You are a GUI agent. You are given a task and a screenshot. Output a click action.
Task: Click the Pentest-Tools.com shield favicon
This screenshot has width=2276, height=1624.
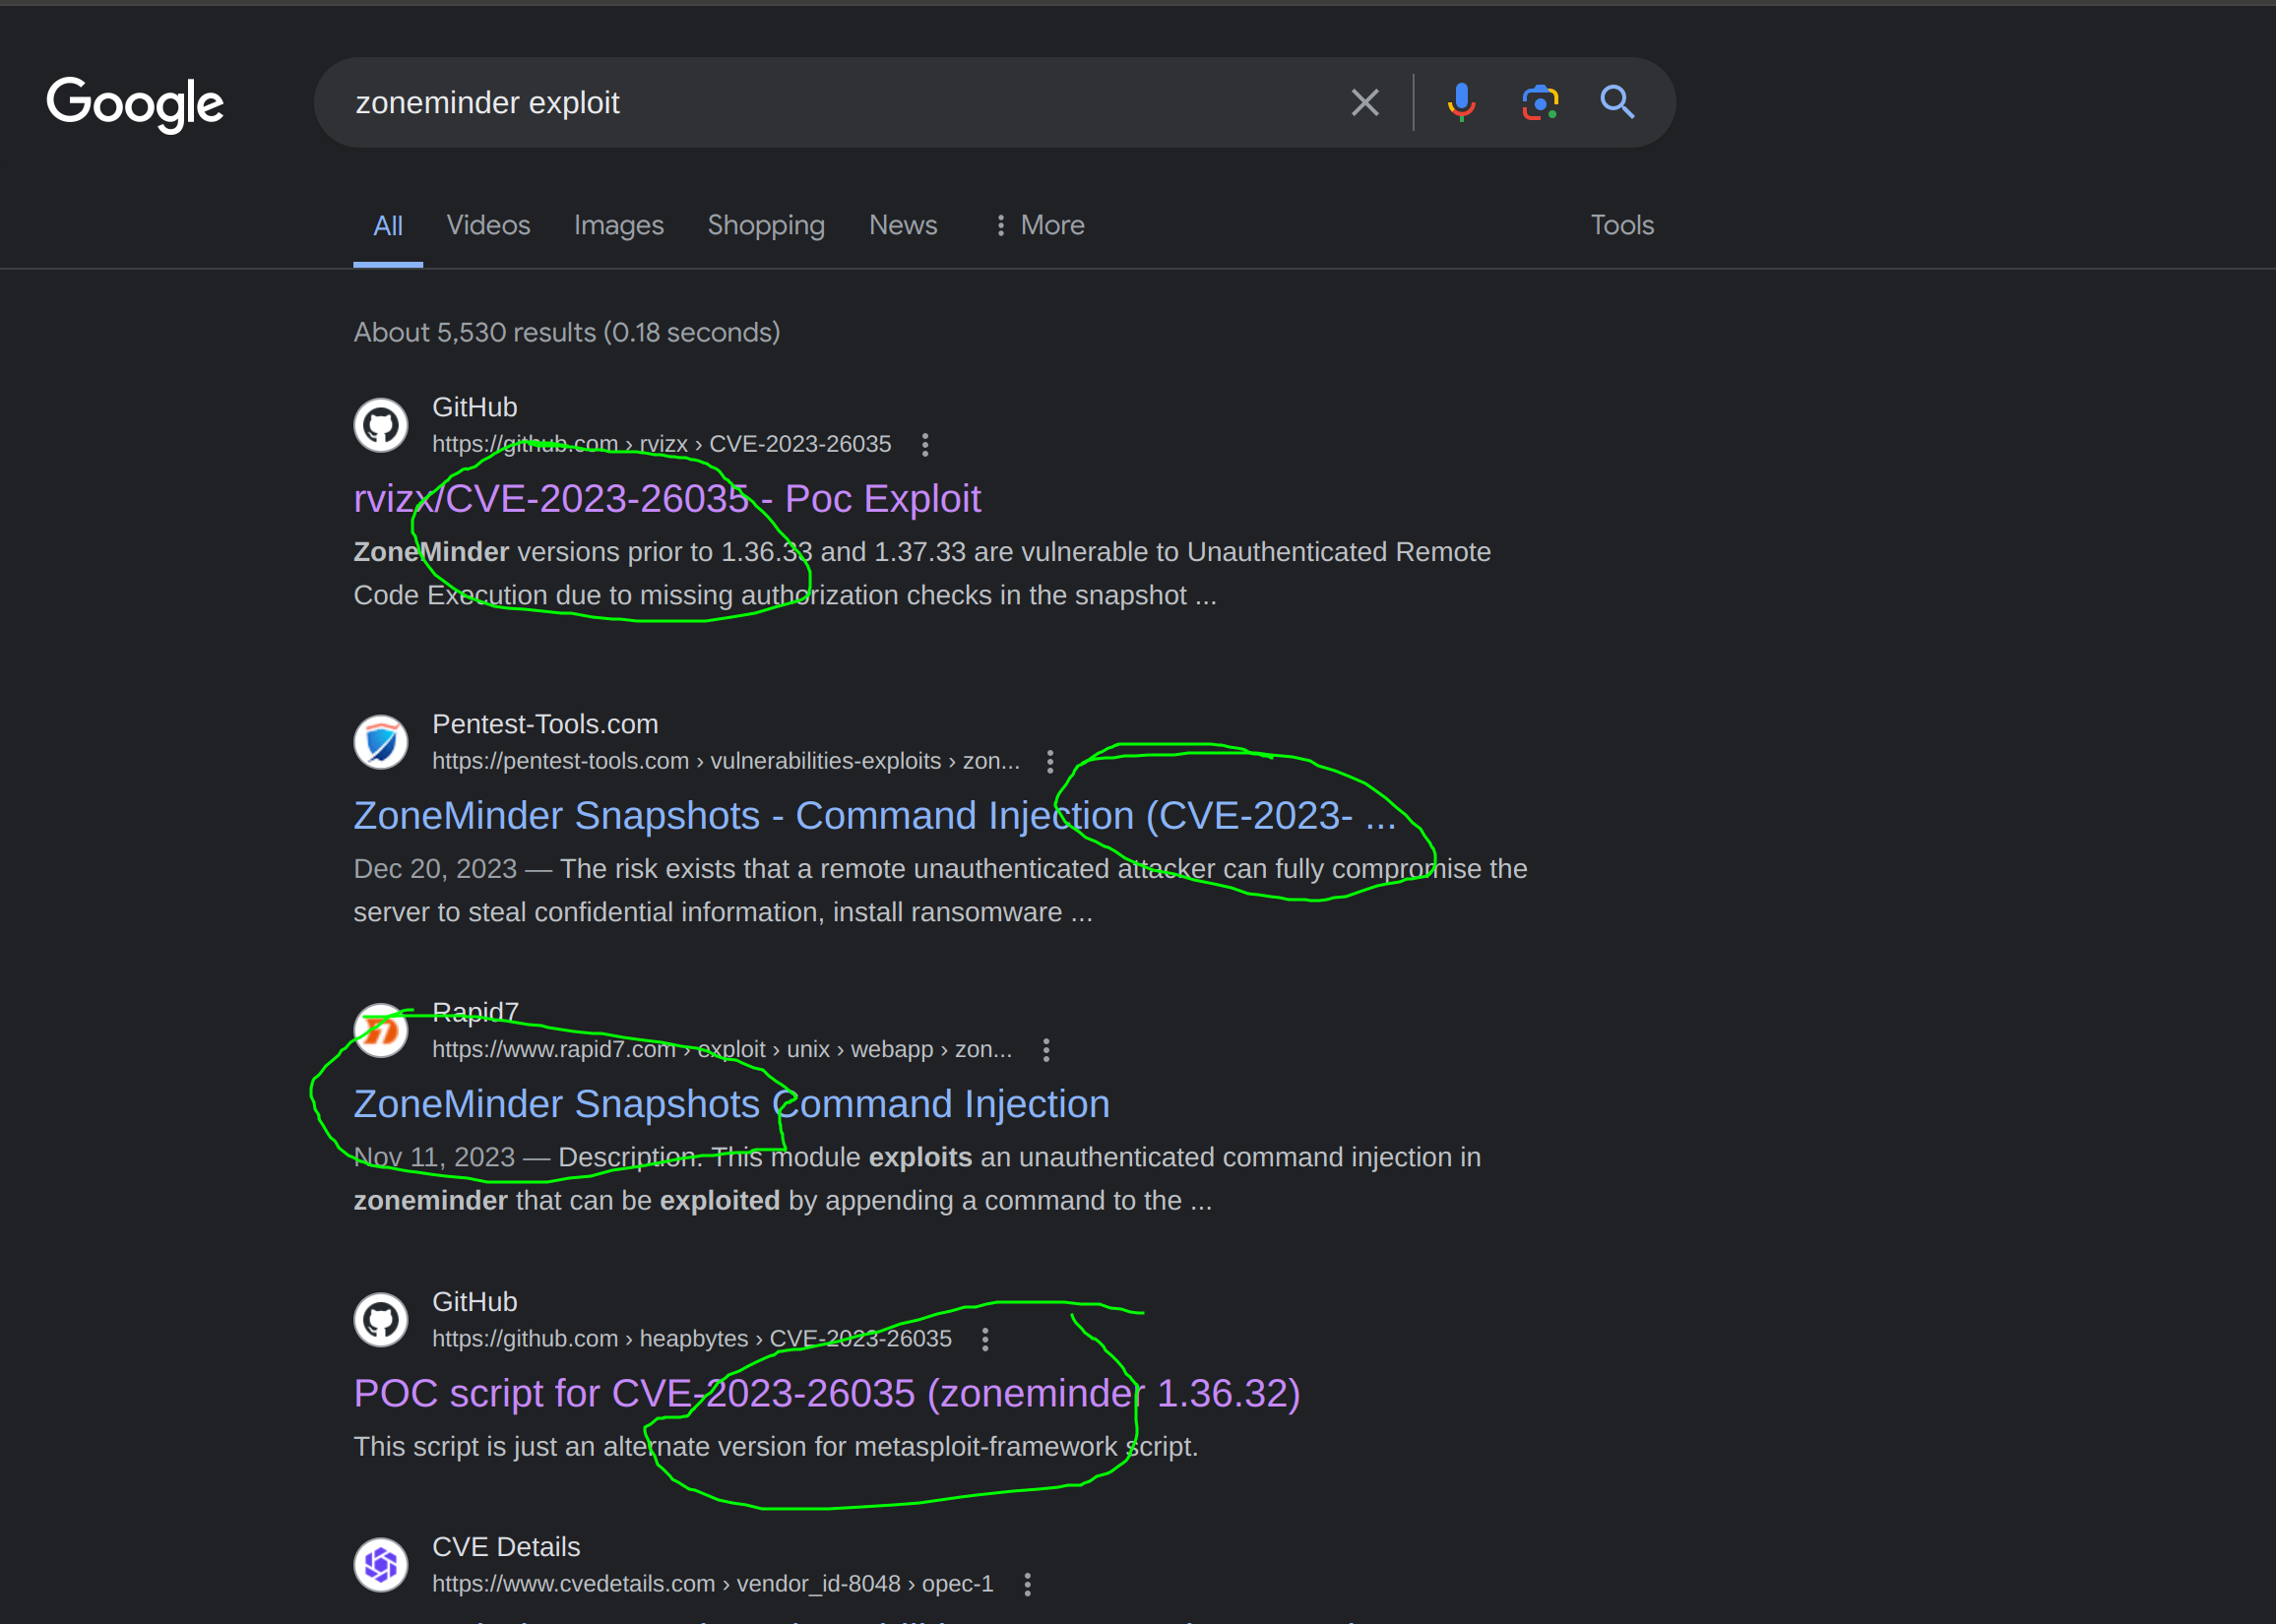381,742
